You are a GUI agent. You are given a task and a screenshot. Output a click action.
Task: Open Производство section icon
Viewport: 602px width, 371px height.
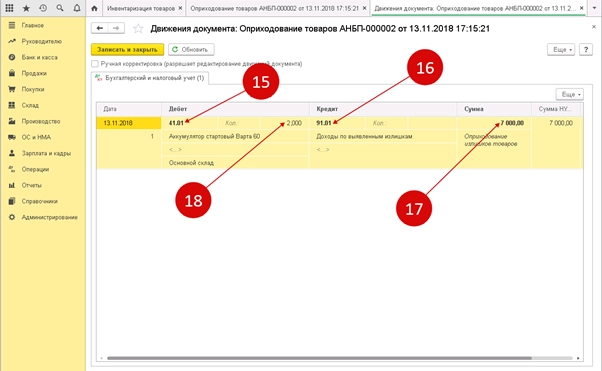(x=12, y=121)
